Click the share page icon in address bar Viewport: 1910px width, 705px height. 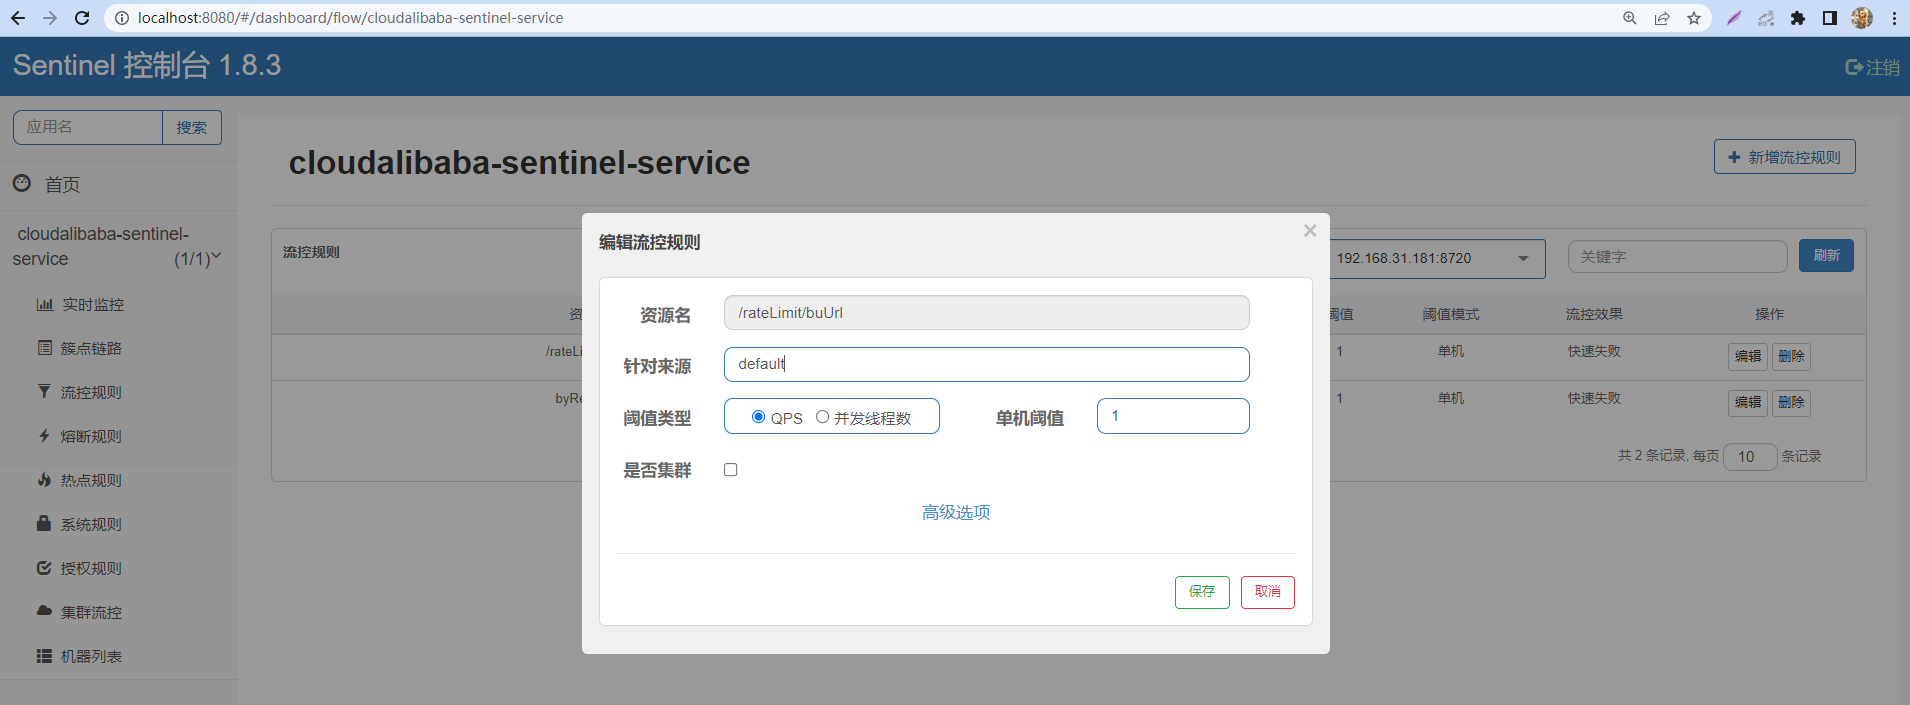click(x=1662, y=18)
